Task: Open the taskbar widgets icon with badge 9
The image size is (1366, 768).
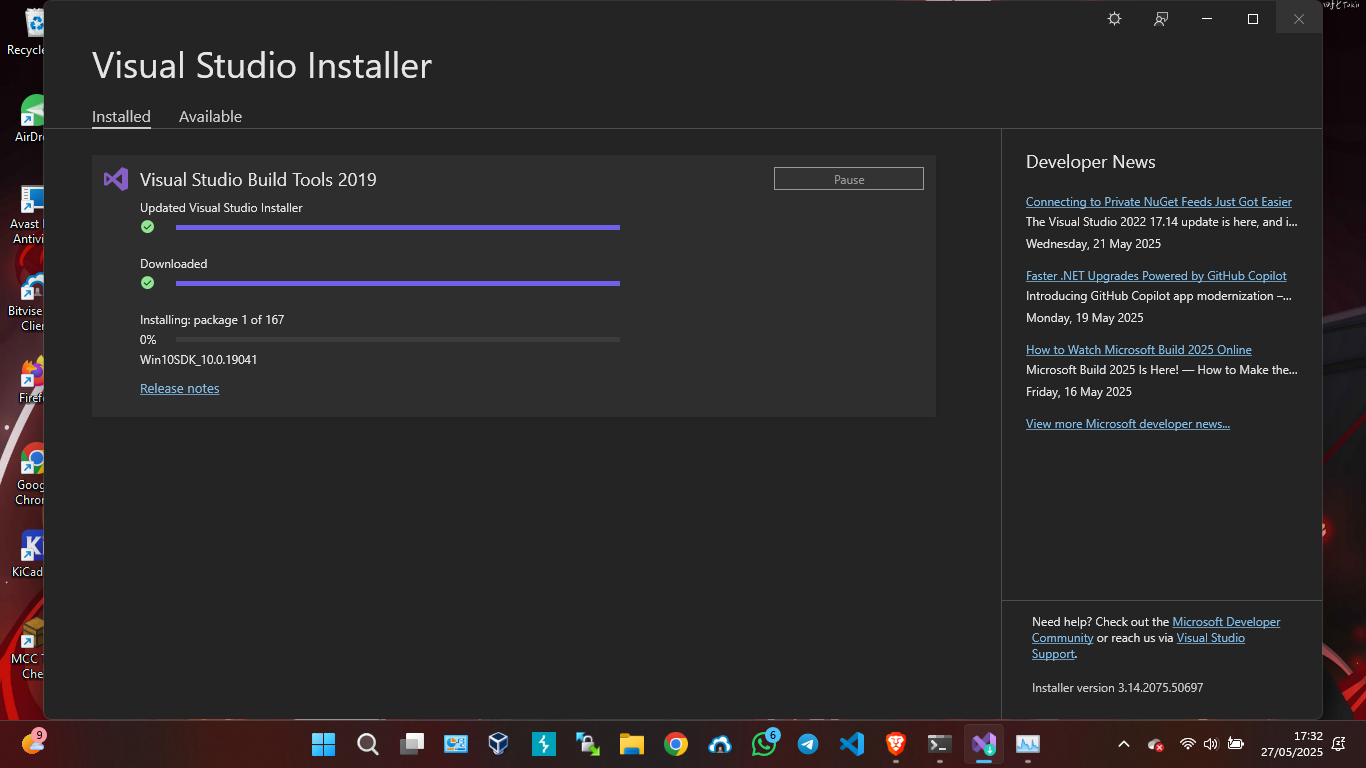Action: click(x=33, y=742)
